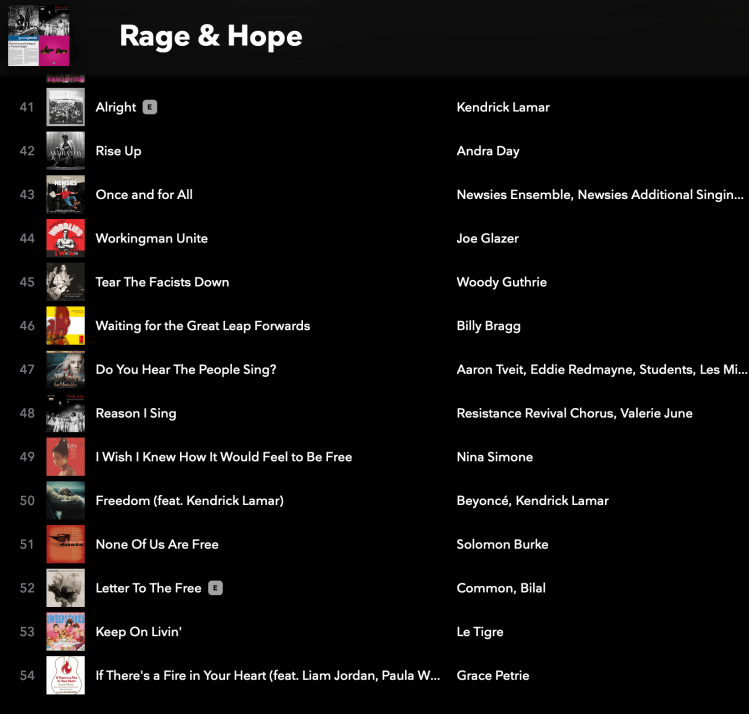
Task: Click the explicit badge next to Letter To The Free
Action: point(215,588)
